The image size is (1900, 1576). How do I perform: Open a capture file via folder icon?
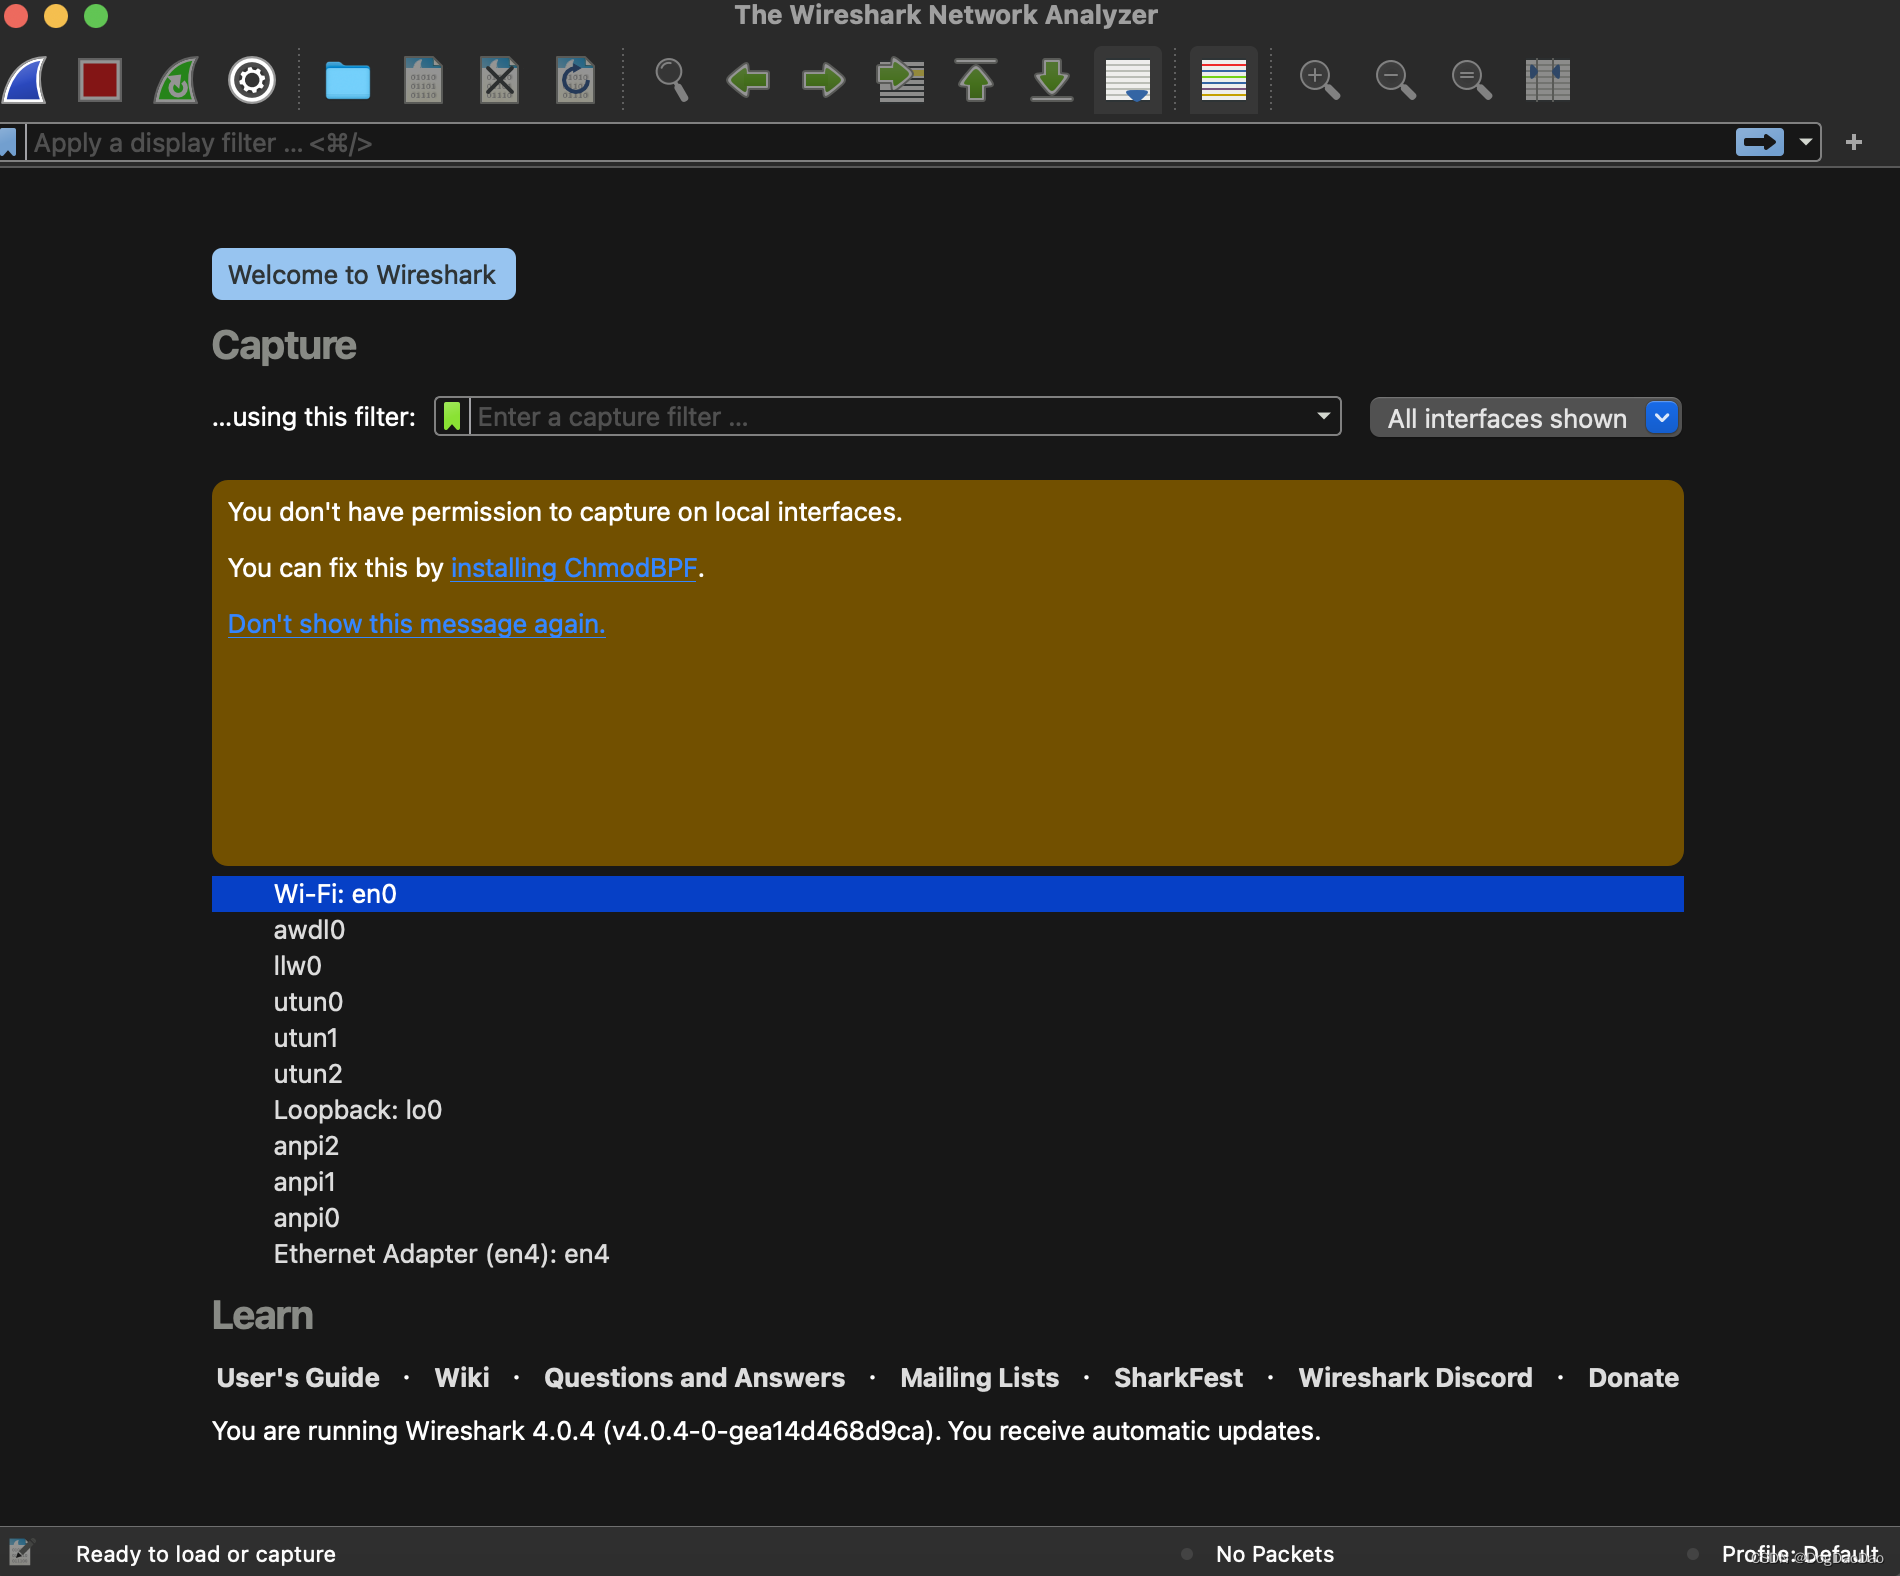coord(348,80)
